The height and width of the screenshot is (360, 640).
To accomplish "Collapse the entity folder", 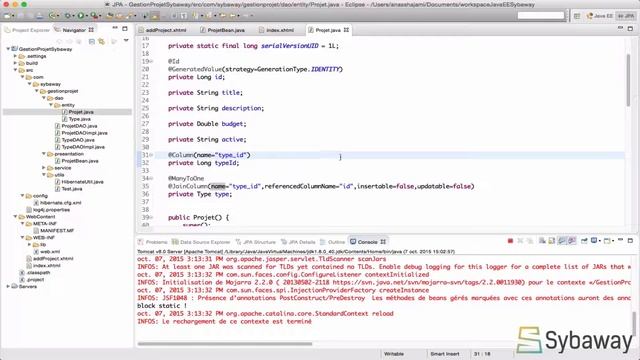I will click(51, 105).
